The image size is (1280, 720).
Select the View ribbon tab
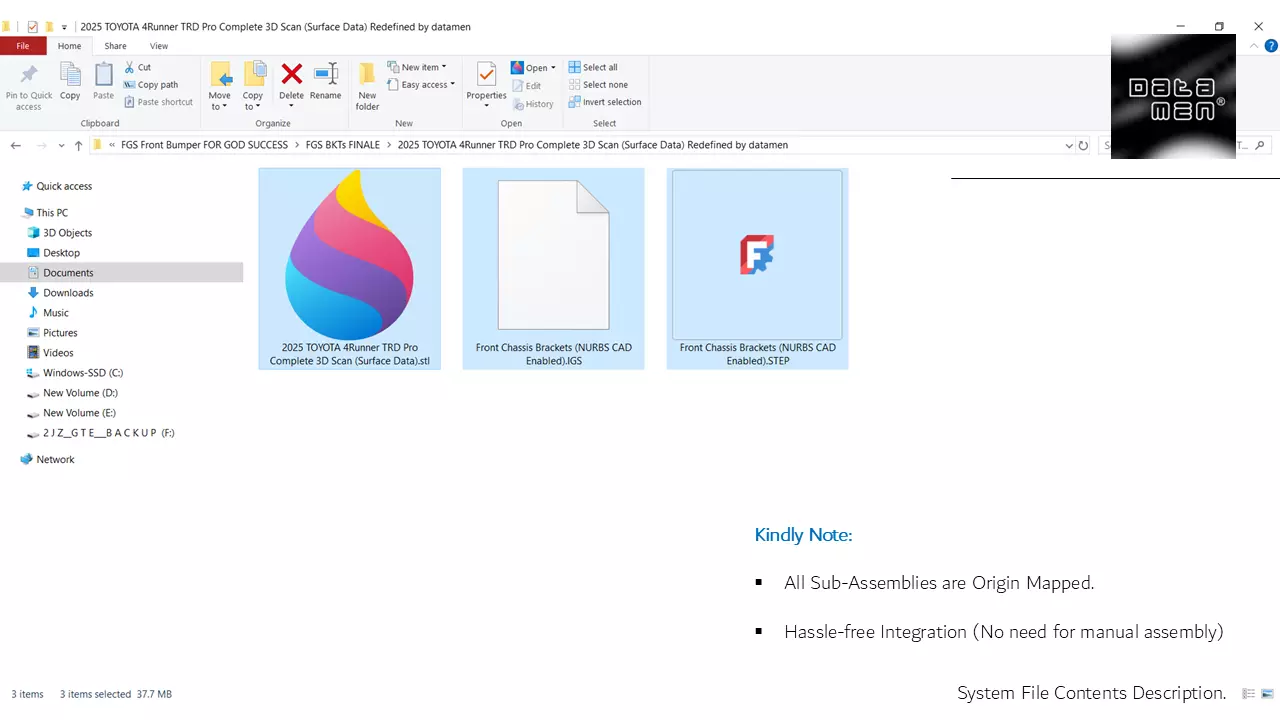click(x=159, y=46)
